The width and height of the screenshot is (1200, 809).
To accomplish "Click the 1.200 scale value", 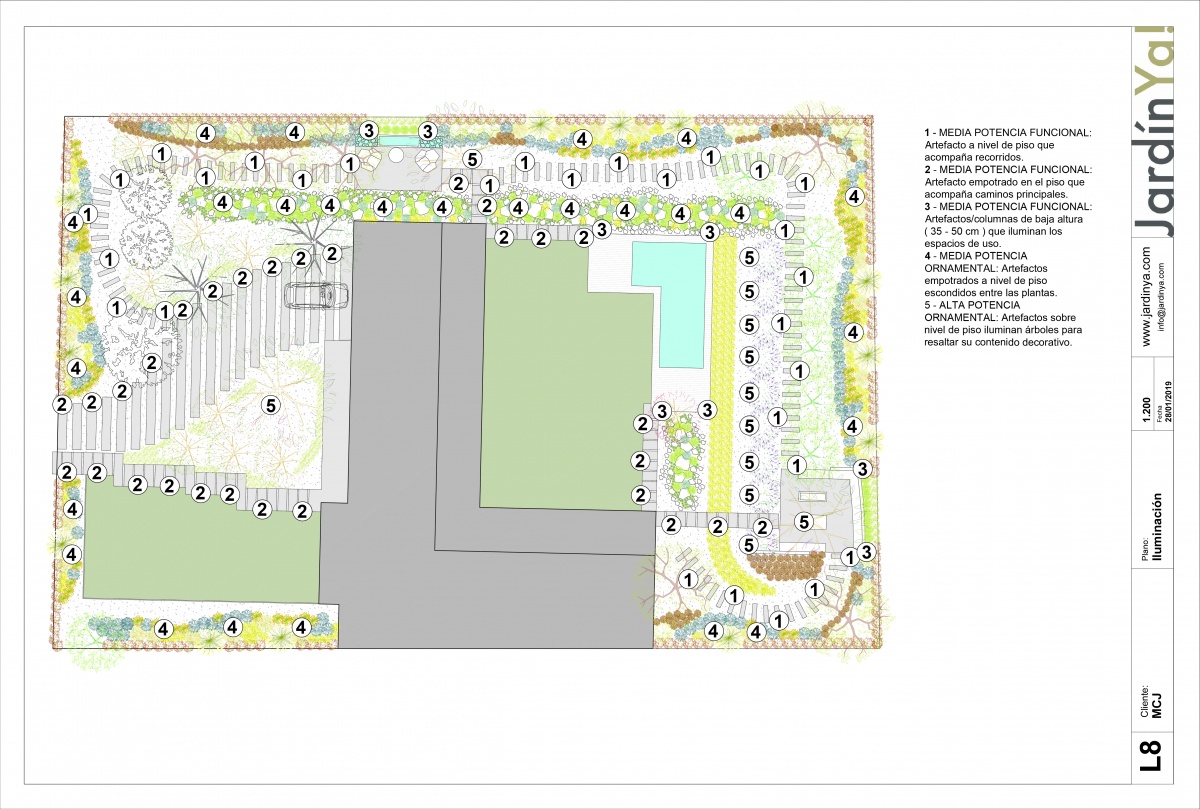I will (x=1145, y=411).
